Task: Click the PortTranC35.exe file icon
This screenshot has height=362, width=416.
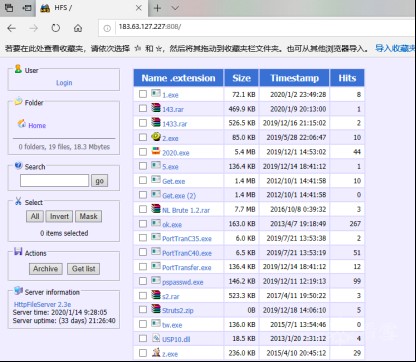Action: [x=156, y=237]
